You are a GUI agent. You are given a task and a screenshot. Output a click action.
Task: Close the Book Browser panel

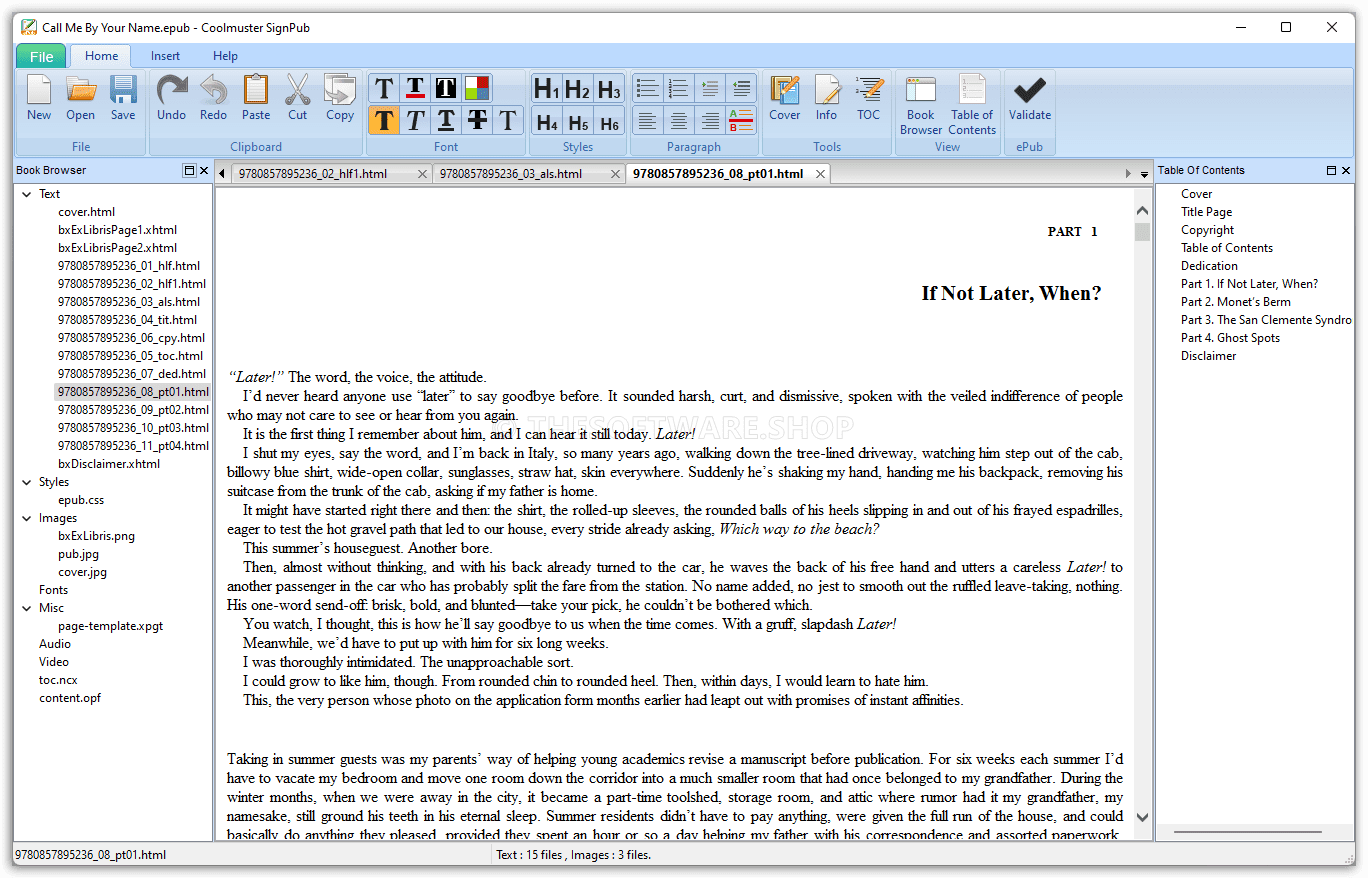(x=204, y=170)
